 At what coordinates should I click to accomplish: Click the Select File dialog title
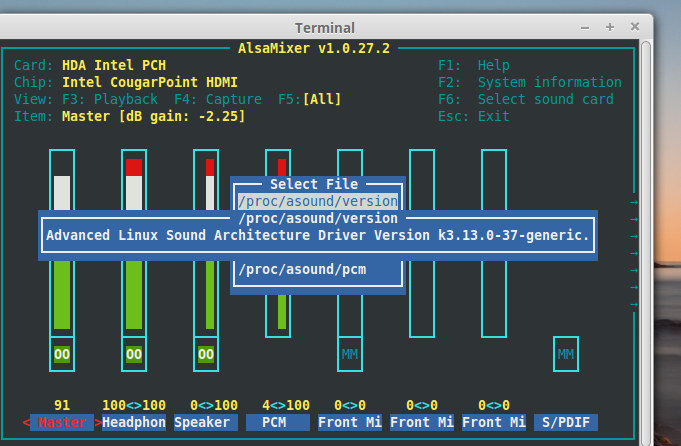tap(314, 184)
